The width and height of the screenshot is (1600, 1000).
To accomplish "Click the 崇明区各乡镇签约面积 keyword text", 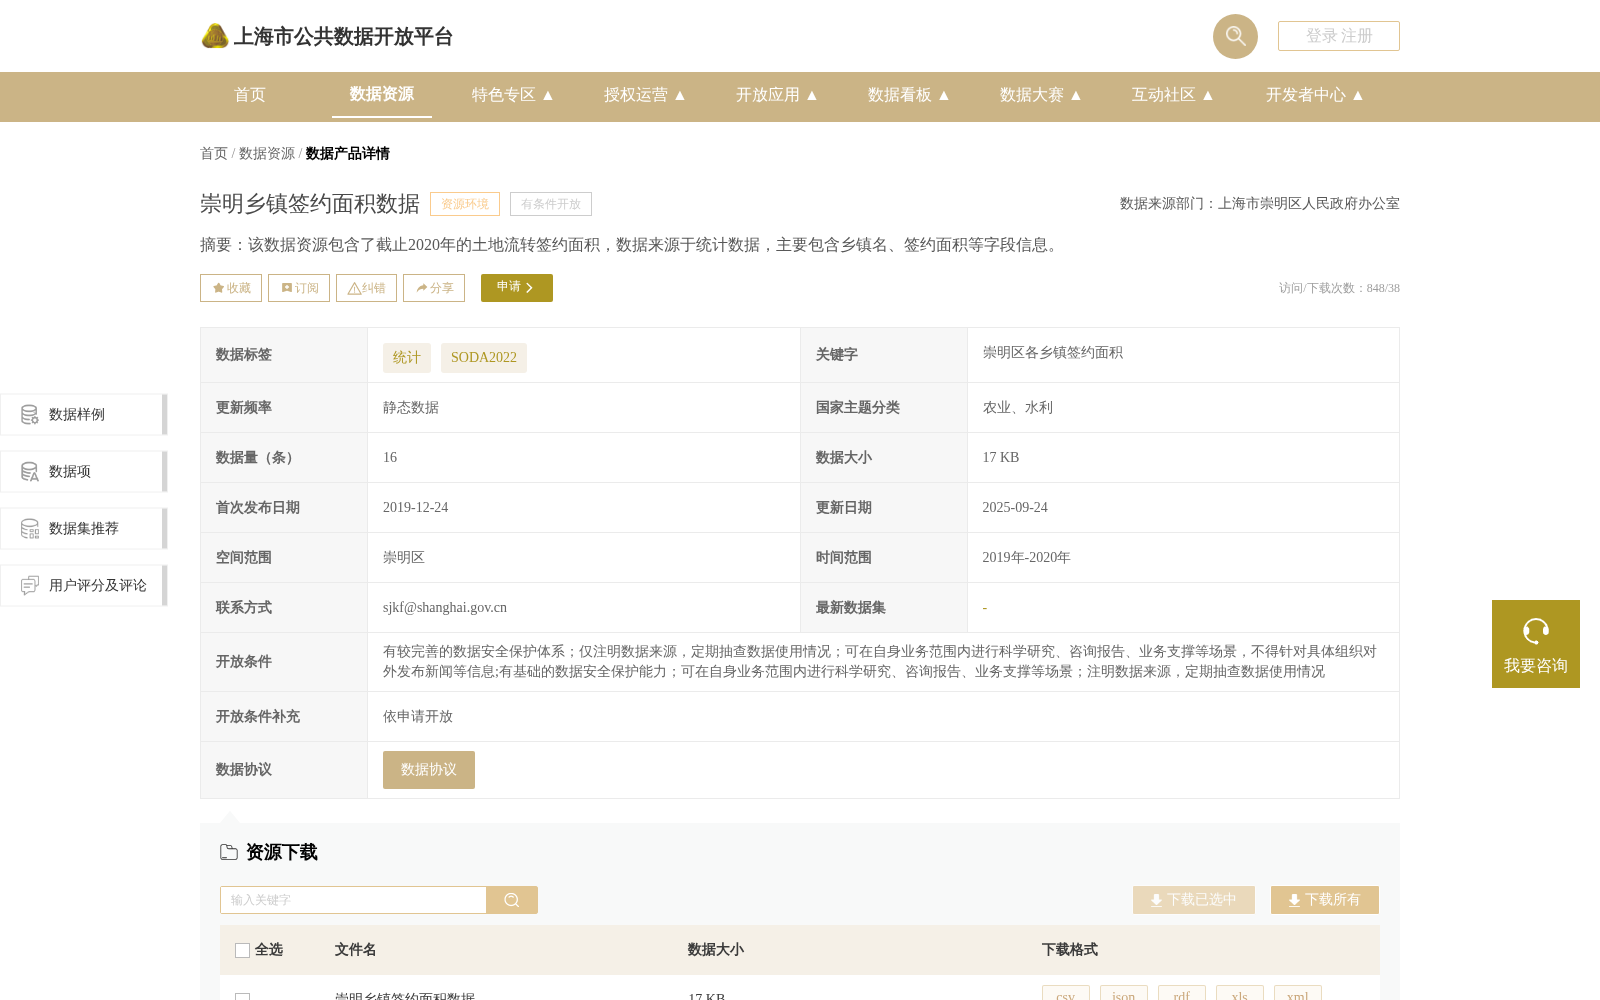I will point(1053,352).
